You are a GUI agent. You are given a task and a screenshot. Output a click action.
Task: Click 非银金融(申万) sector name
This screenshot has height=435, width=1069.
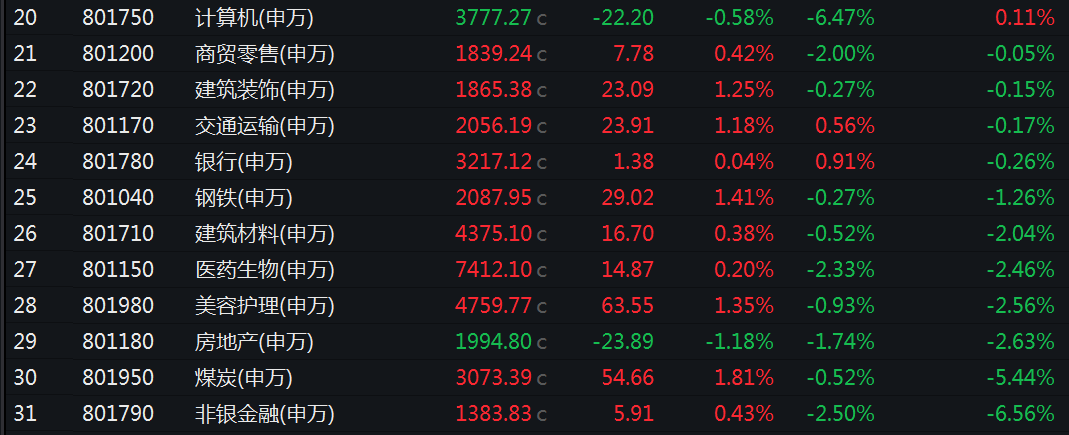[265, 414]
